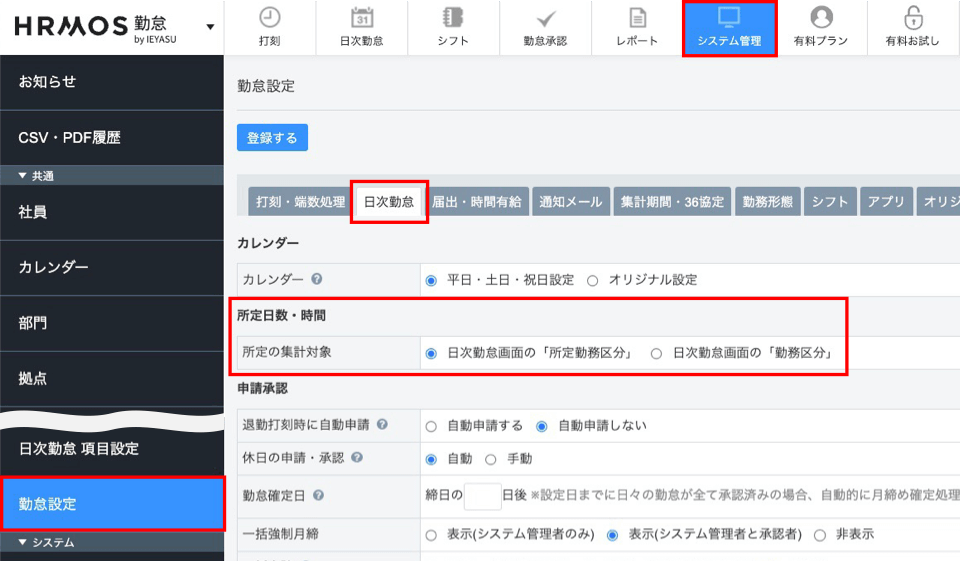Choose 自動申請する radio button
Screen dimensions: 960x561
point(432,426)
